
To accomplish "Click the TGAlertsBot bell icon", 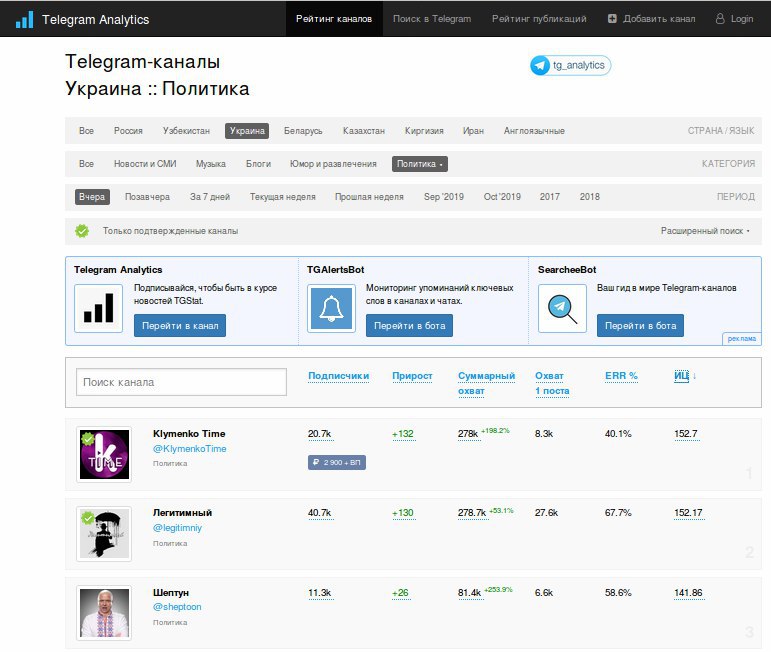I will pos(331,308).
